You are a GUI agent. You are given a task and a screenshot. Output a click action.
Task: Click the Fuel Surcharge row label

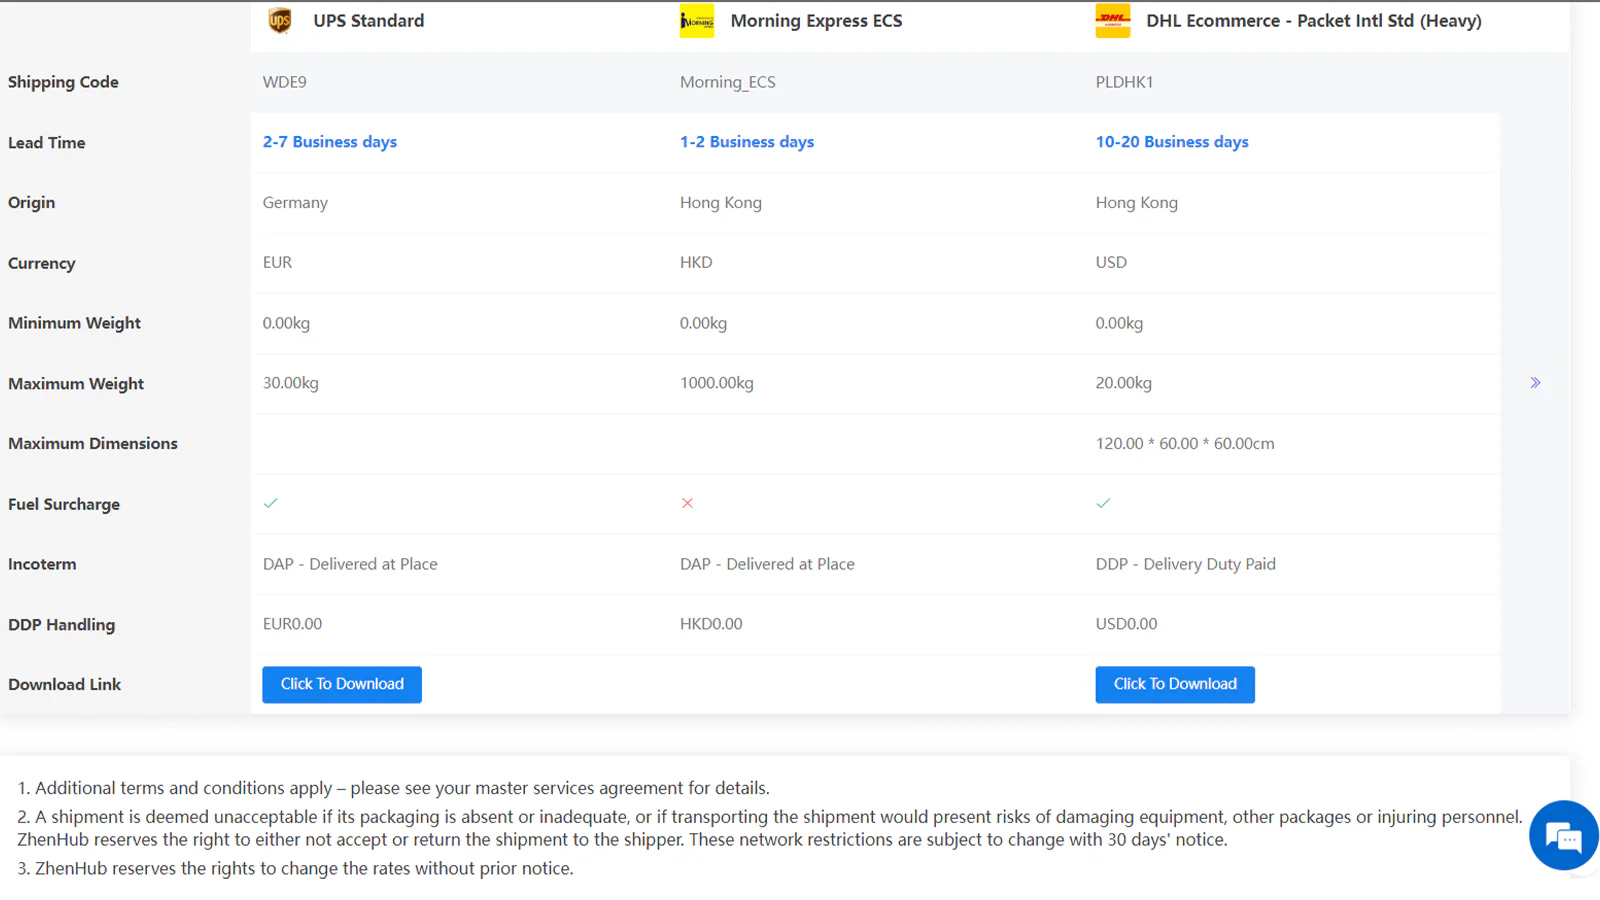click(x=64, y=504)
